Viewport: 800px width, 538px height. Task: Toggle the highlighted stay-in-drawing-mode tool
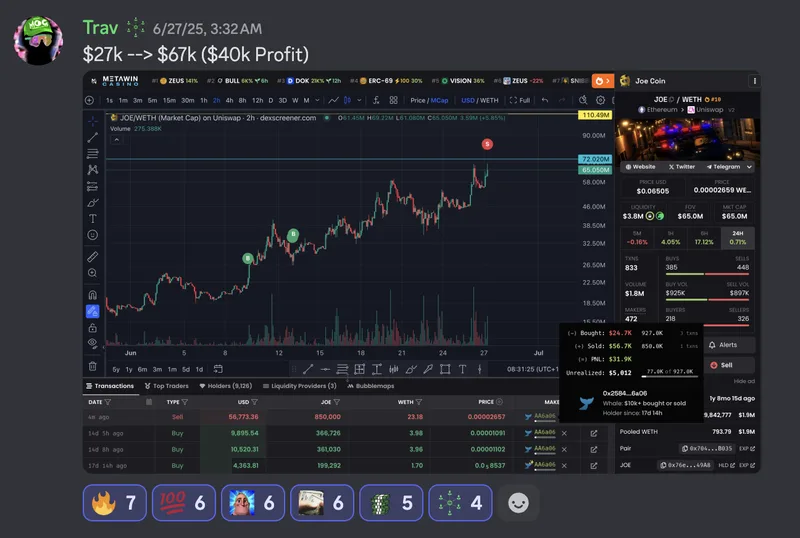click(x=92, y=311)
